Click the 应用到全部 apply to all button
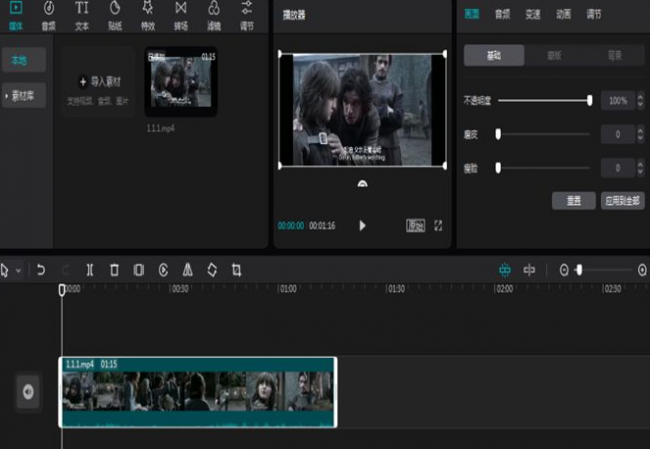 [623, 201]
